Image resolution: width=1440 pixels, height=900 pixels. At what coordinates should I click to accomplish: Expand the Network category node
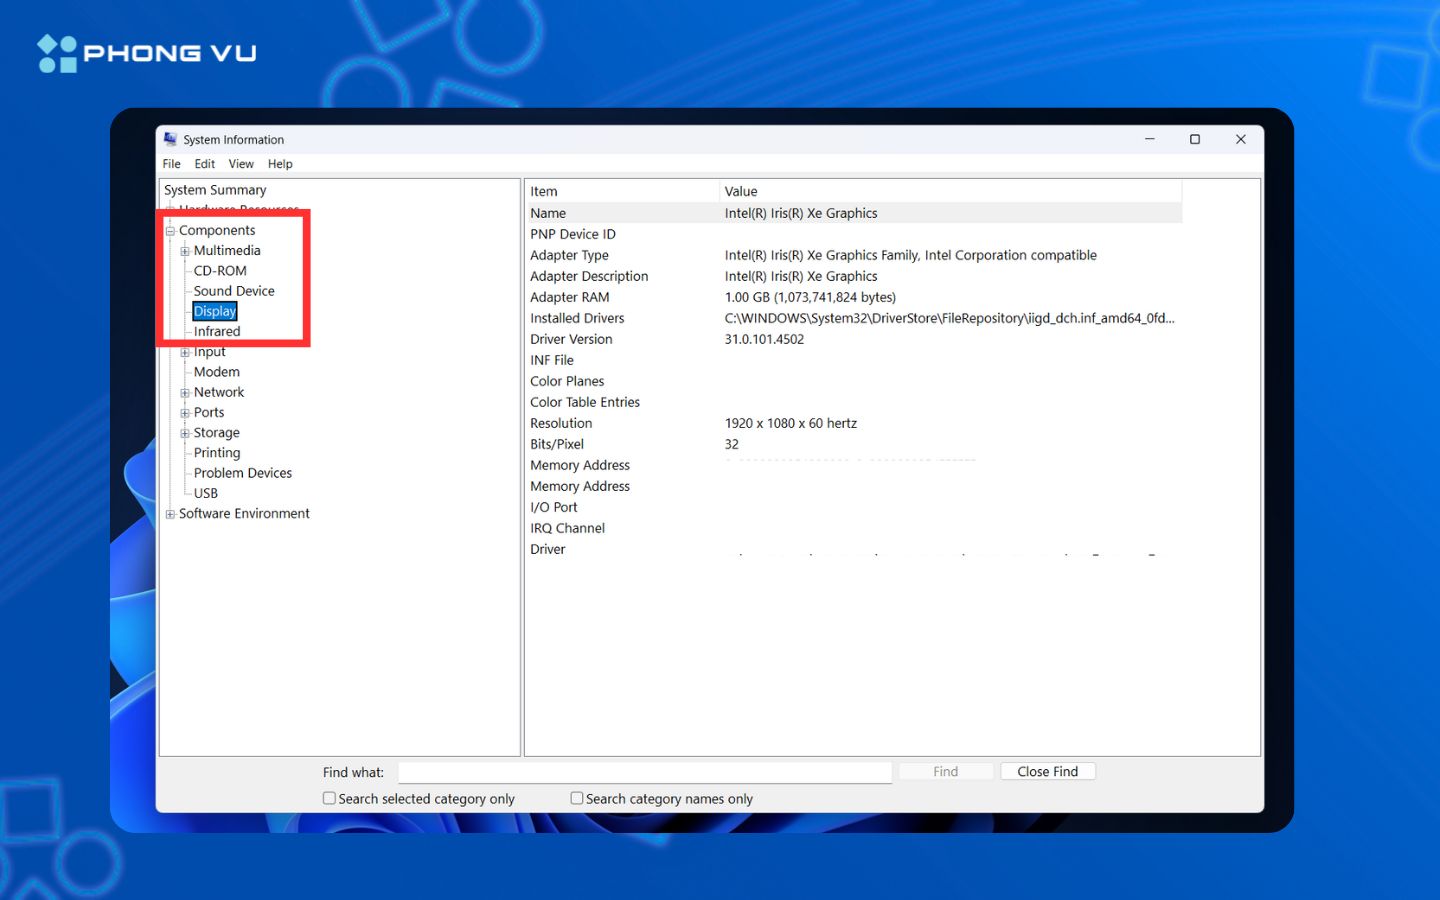click(185, 393)
